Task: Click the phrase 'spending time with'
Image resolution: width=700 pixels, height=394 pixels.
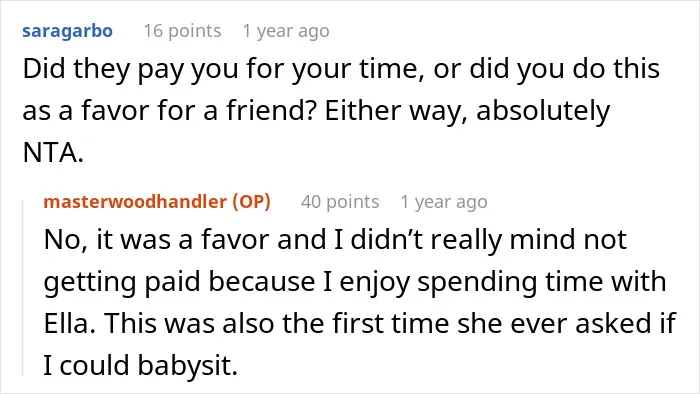Action: pos(542,283)
